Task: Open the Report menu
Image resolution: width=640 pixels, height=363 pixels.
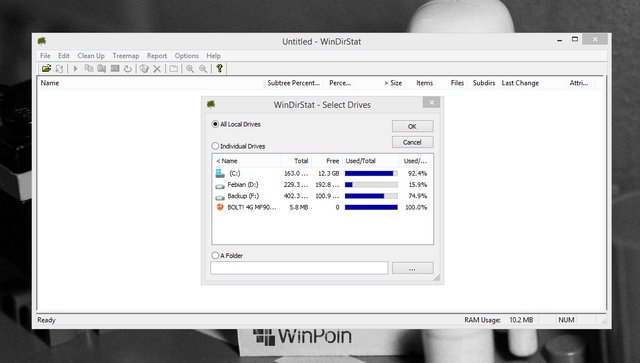Action: (x=157, y=56)
